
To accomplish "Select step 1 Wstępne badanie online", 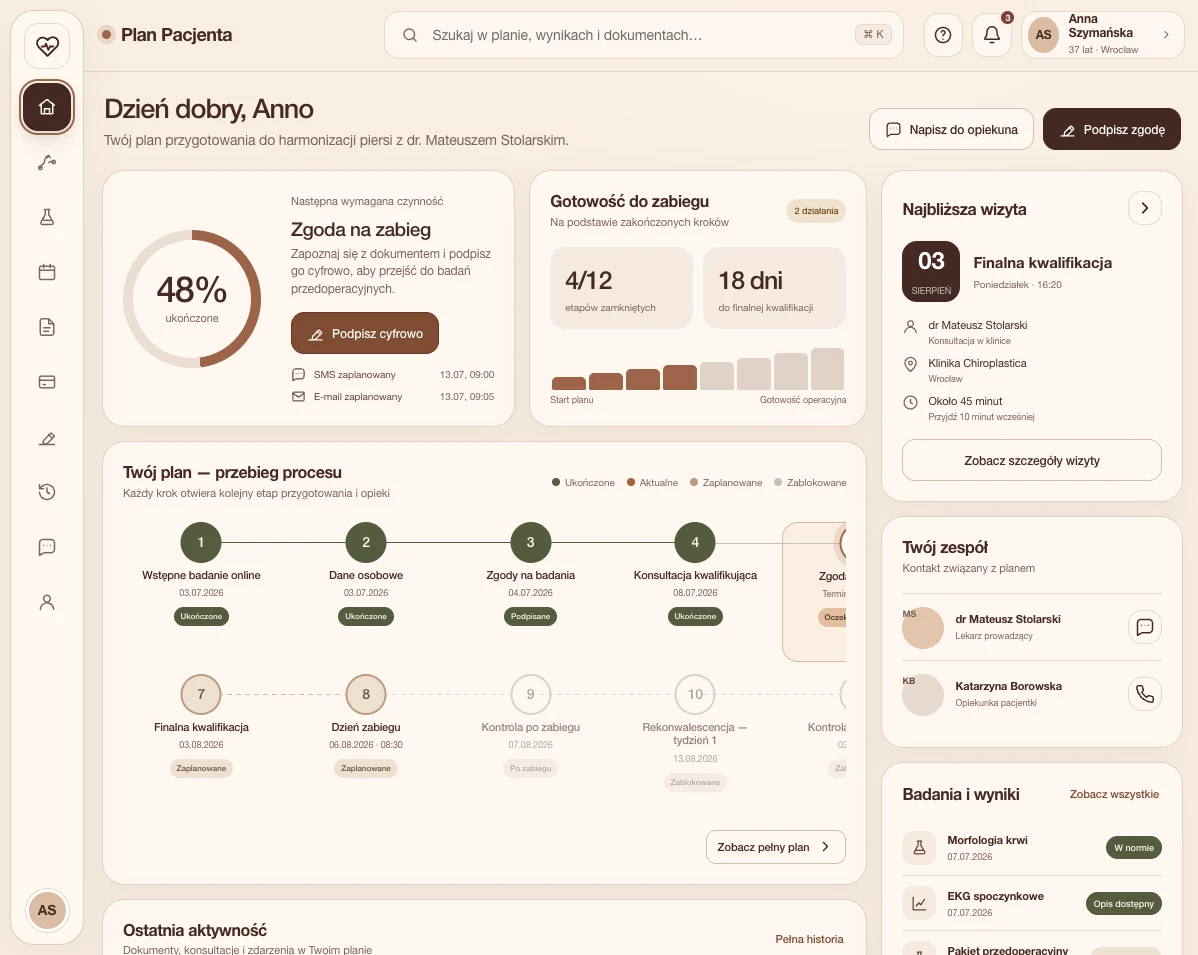I will (201, 542).
